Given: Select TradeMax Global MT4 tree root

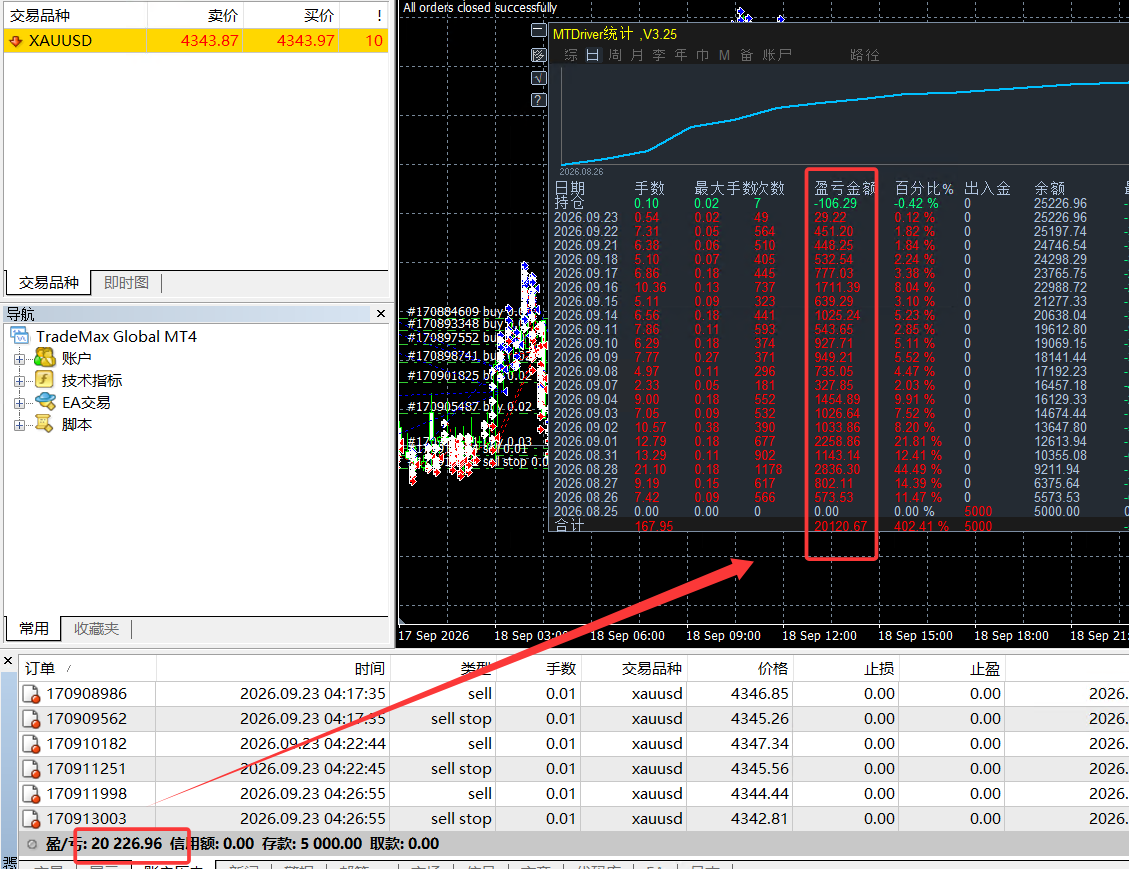Looking at the screenshot, I should pyautogui.click(x=116, y=336).
